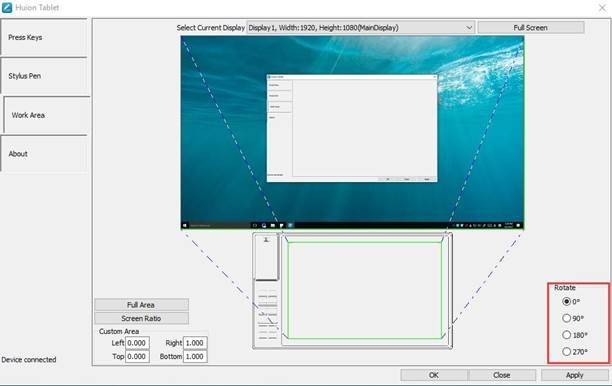612x386 pixels.
Task: Click the Huion Tablet app icon in title bar
Action: click(x=7, y=7)
